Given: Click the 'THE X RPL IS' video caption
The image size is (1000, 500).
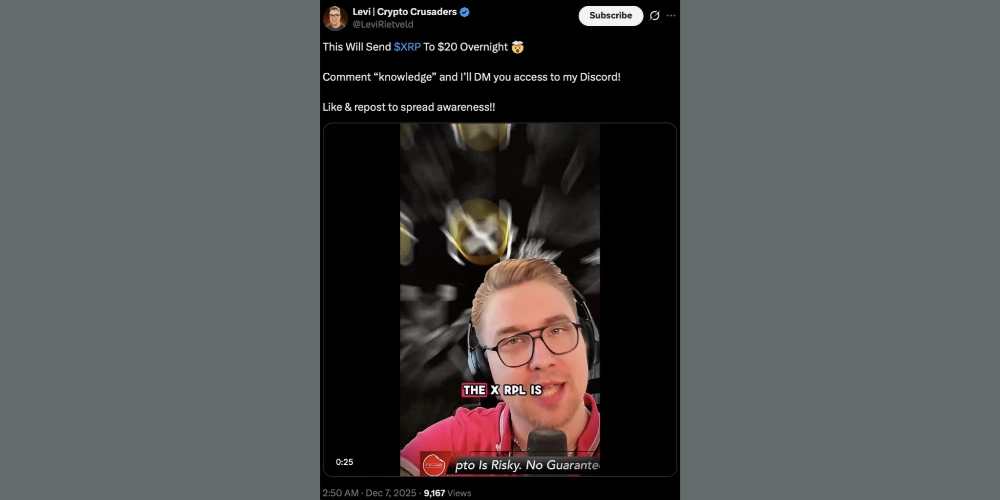Looking at the screenshot, I should pyautogui.click(x=501, y=390).
